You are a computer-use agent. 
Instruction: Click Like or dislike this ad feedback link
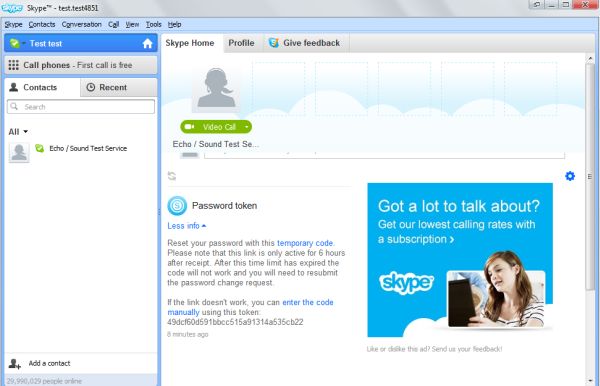[x=434, y=349]
